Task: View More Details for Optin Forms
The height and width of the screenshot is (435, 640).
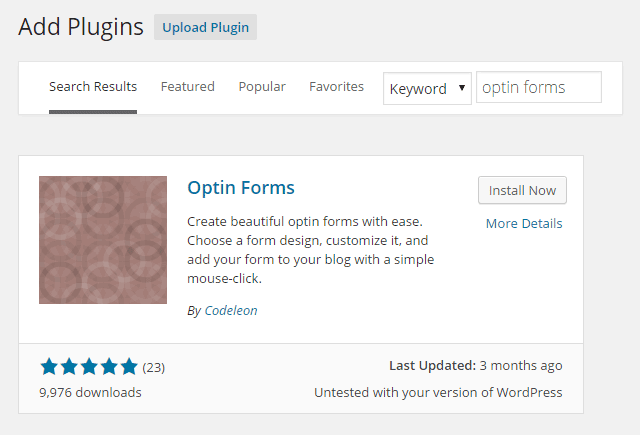Action: 524,224
